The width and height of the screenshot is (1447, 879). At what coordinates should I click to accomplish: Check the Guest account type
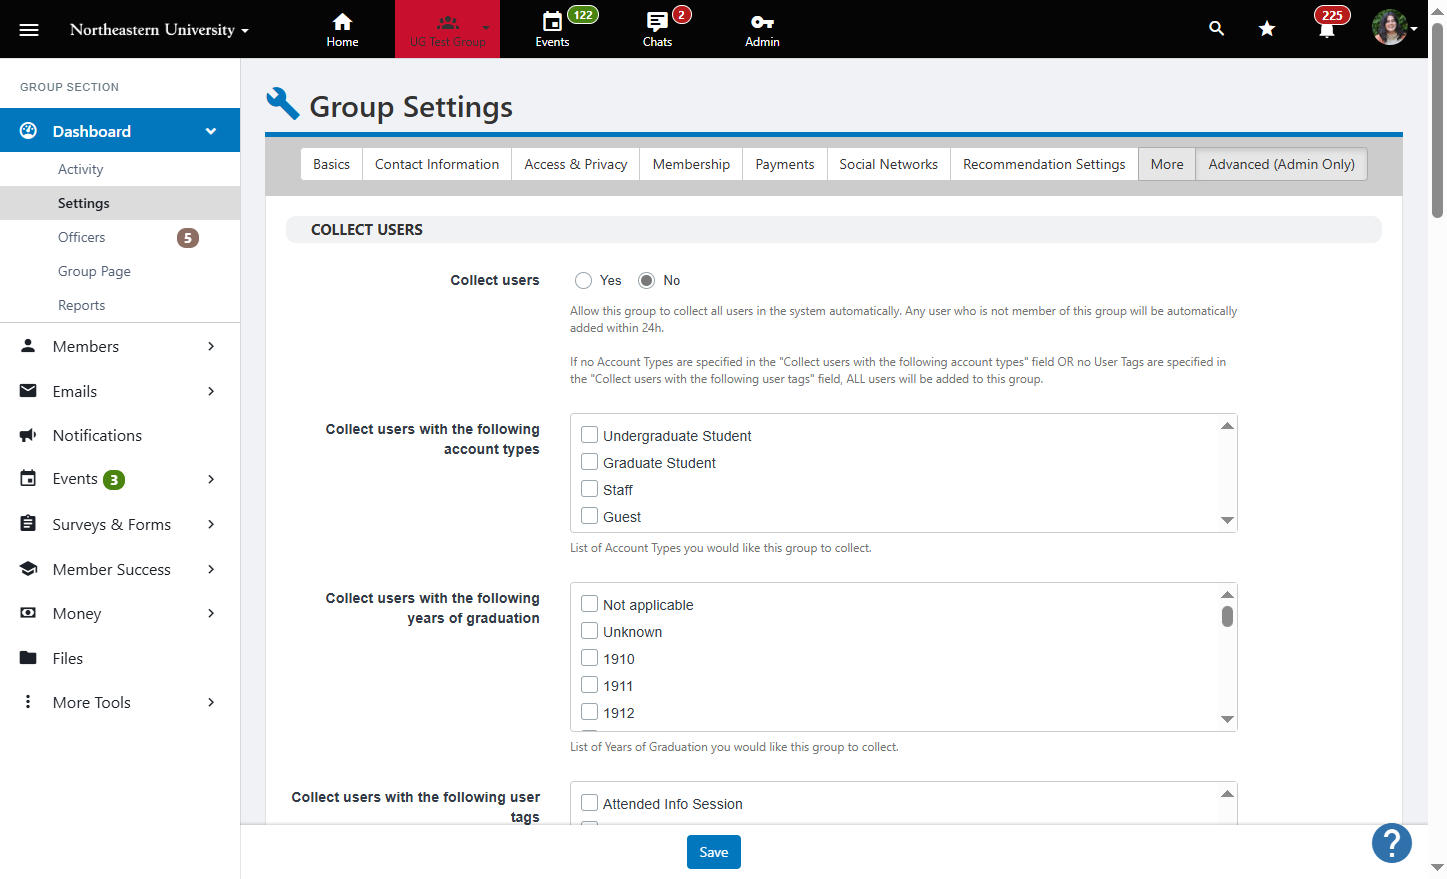click(590, 516)
